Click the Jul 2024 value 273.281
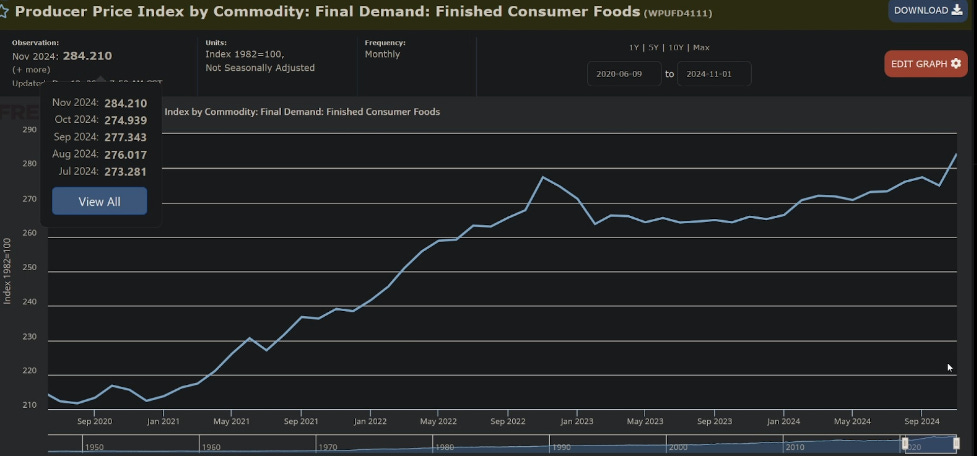The image size is (977, 456). (125, 171)
